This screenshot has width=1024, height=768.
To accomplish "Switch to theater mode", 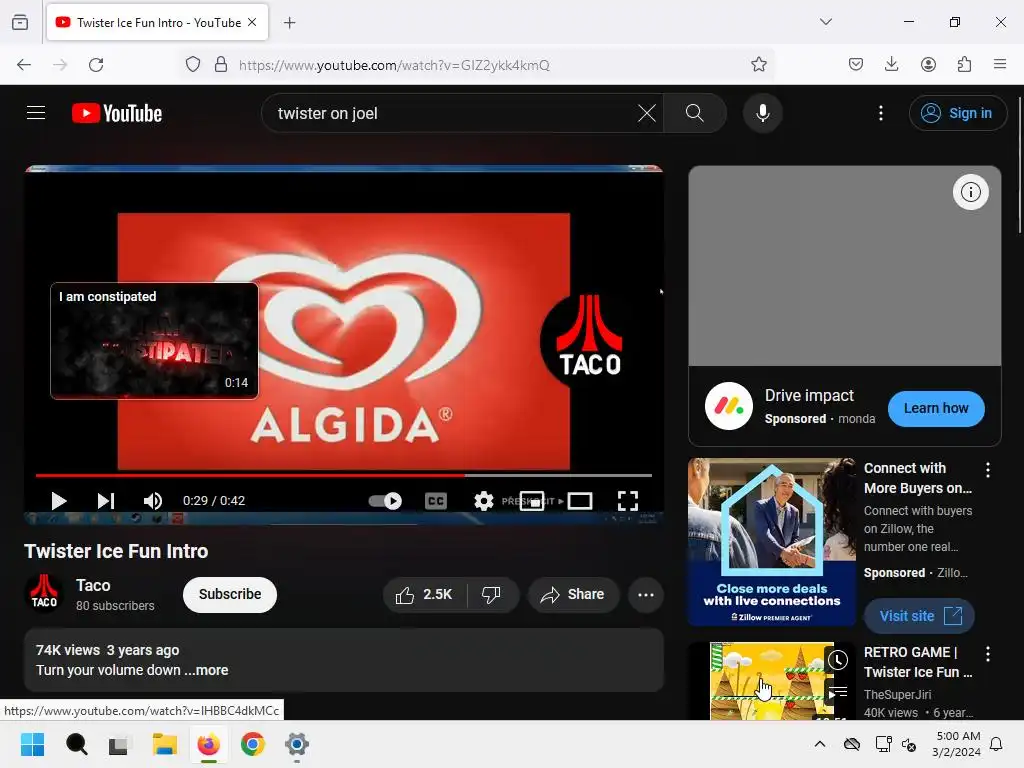I will [x=580, y=501].
